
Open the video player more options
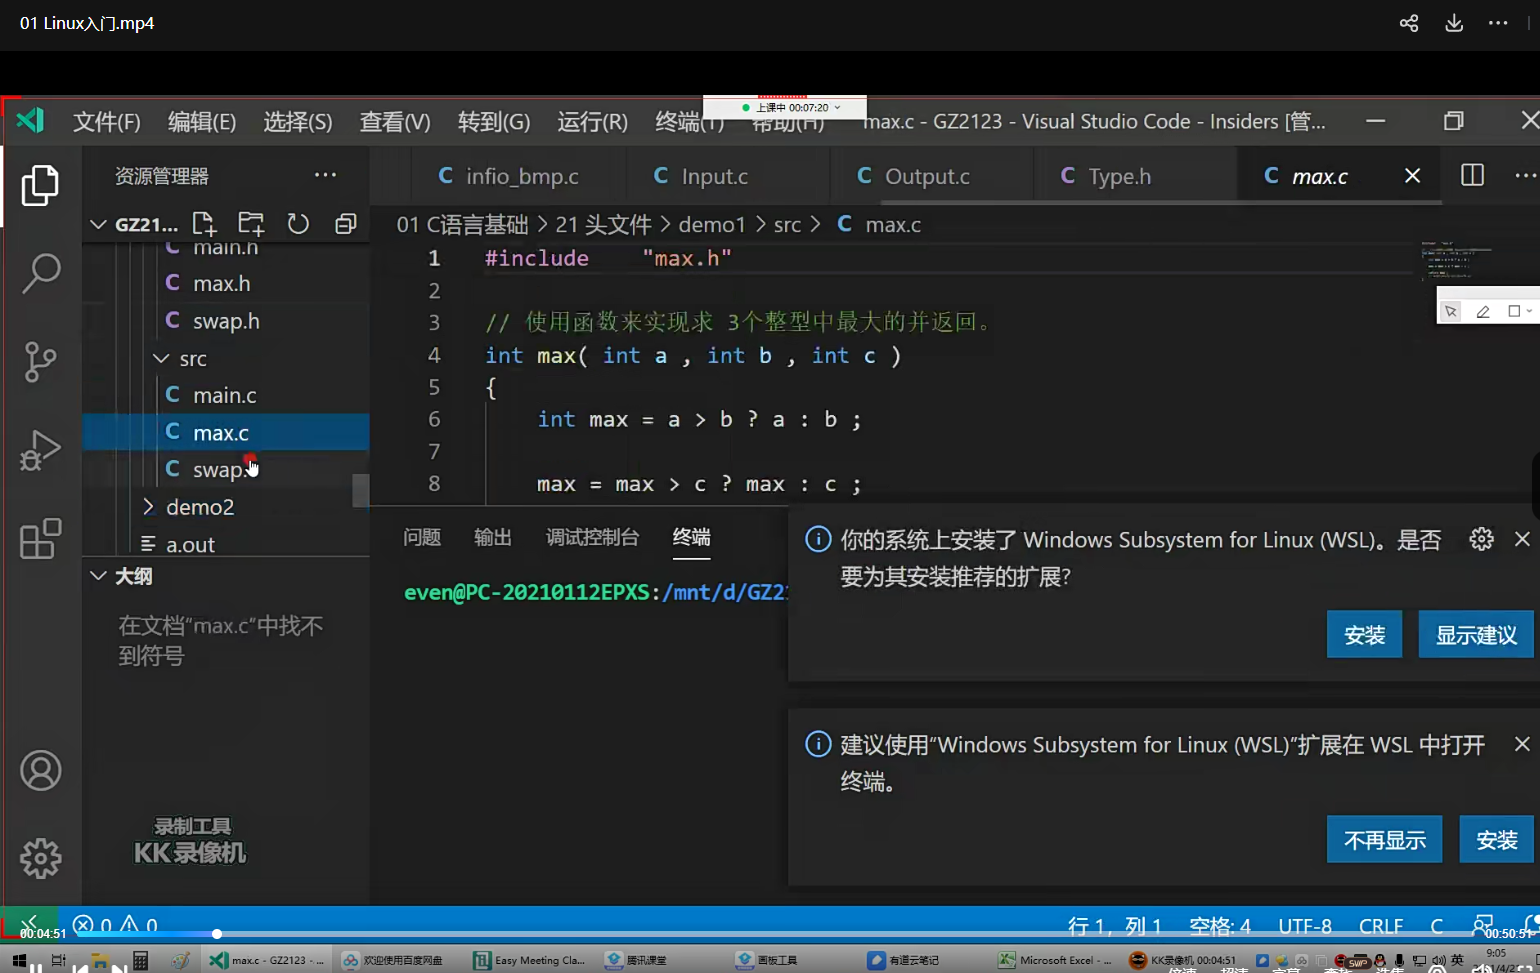(x=1498, y=23)
